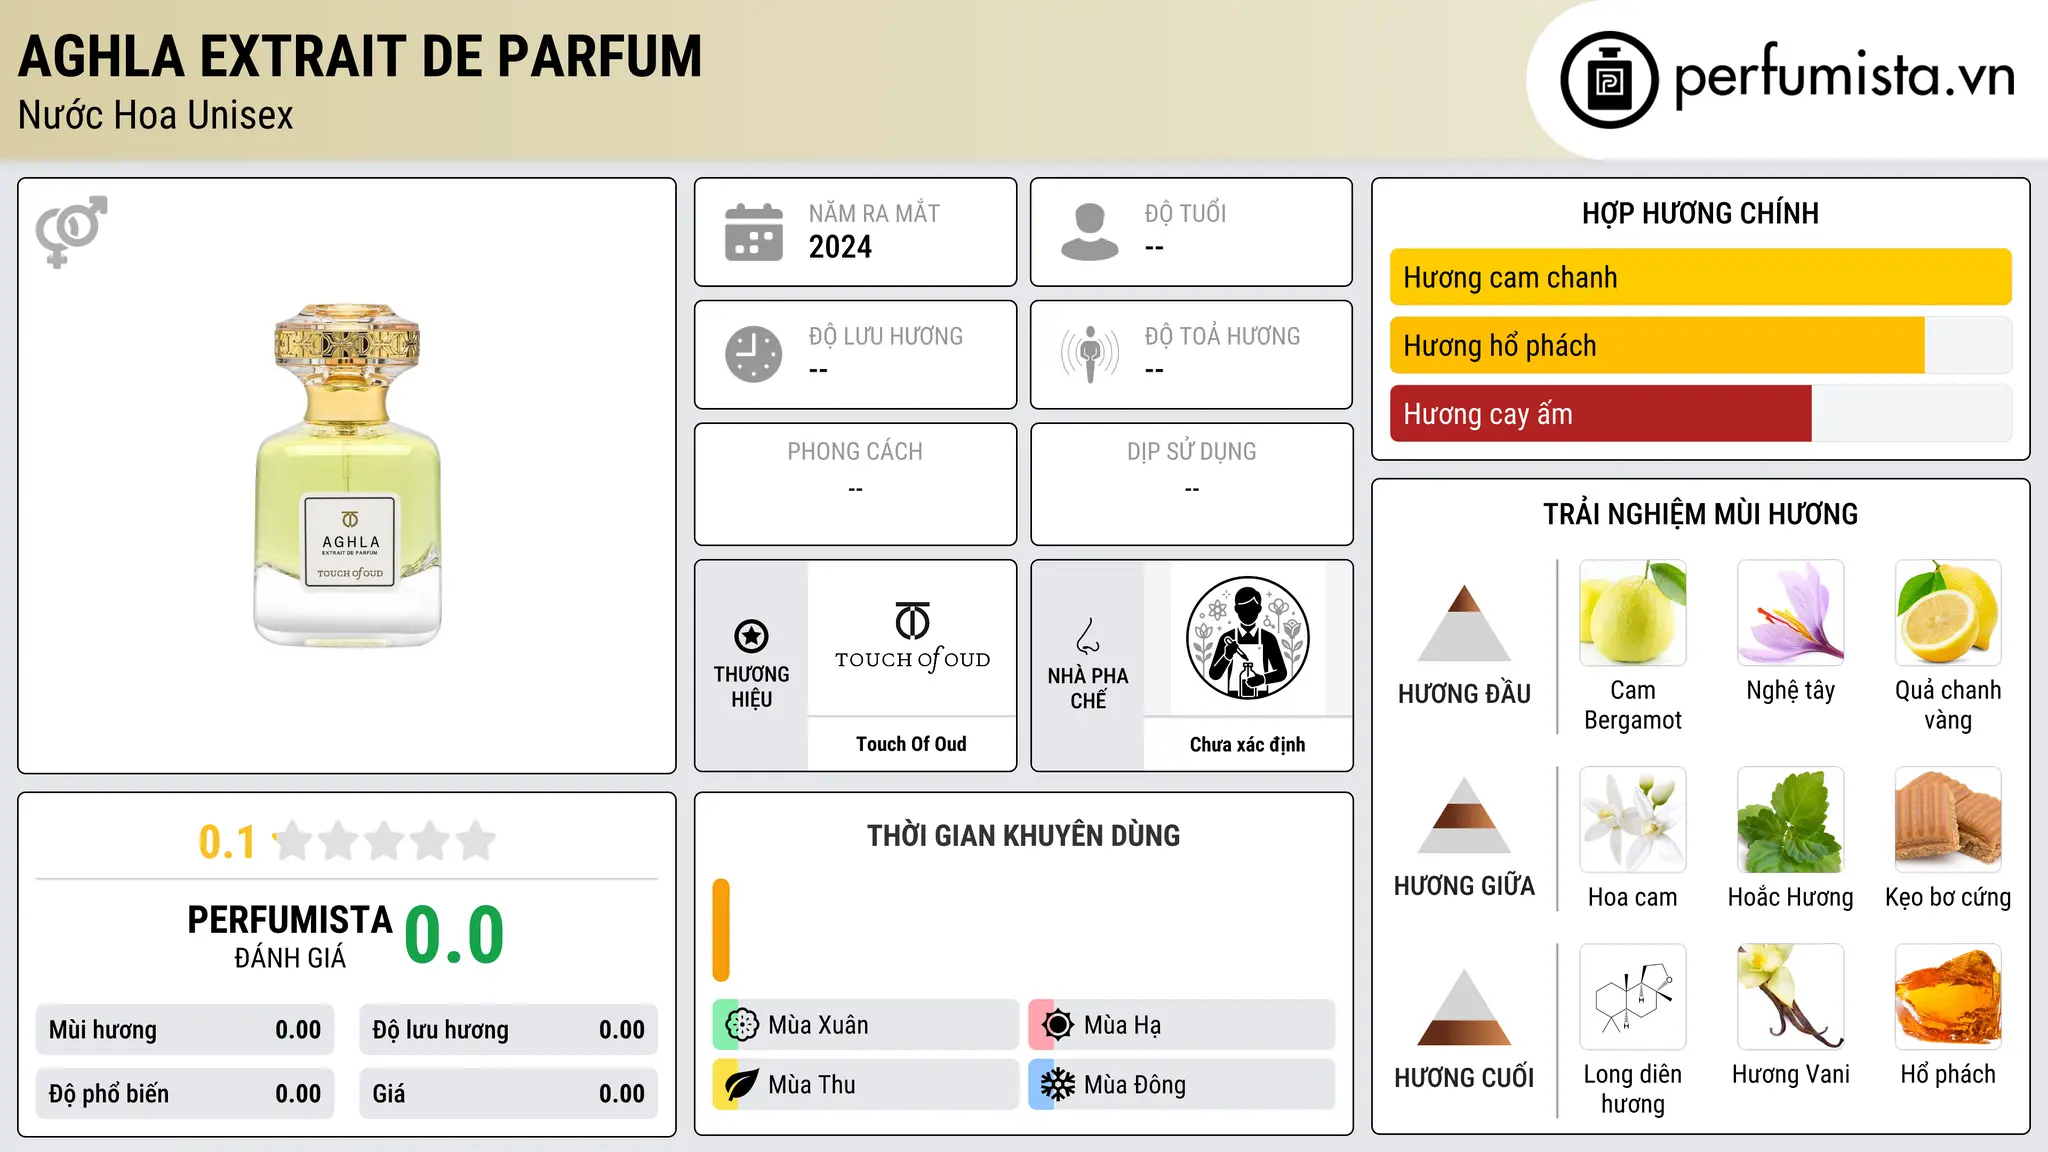Viewport: 2048px width, 1152px height.
Task: Click the star badge icon above Thương hiệu
Action: (751, 636)
